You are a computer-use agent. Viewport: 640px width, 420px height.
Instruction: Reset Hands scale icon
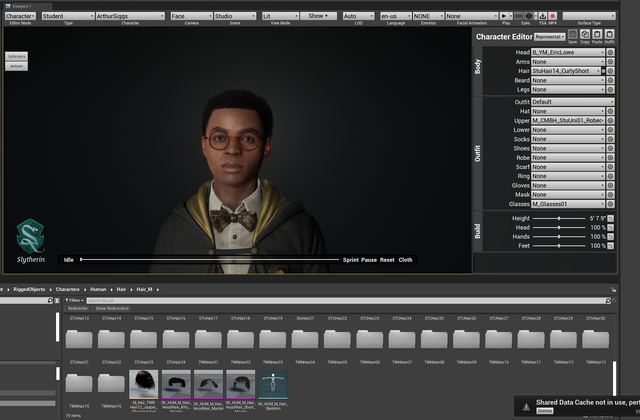click(611, 237)
